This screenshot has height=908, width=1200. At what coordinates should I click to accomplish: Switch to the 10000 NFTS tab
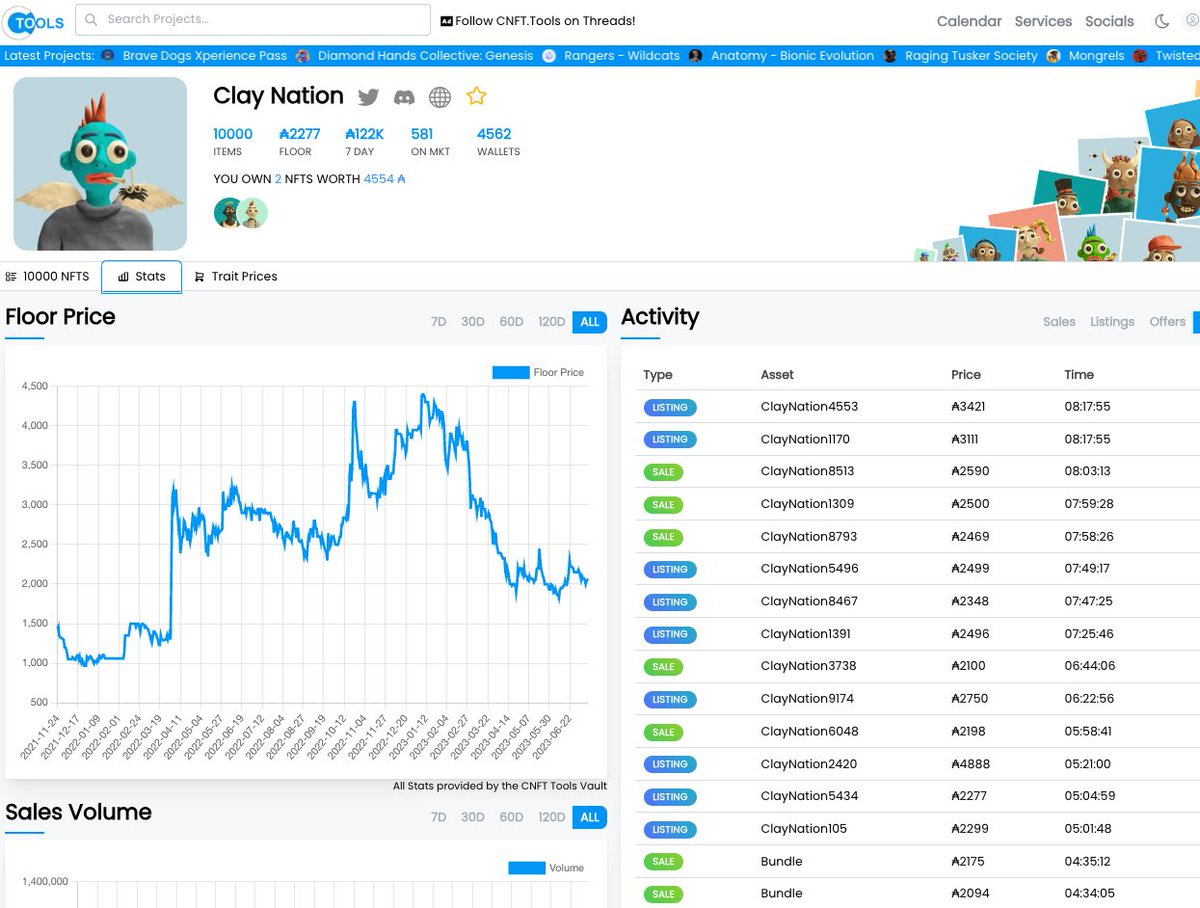[47, 276]
